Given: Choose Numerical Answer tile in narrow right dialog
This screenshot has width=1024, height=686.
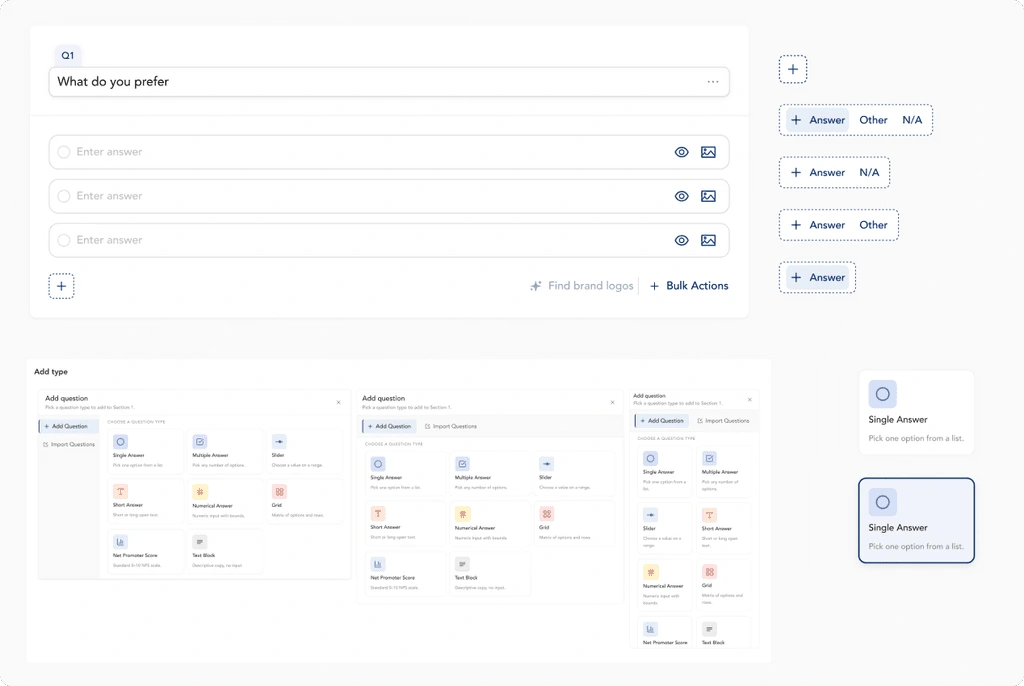Looking at the screenshot, I should tap(664, 585).
